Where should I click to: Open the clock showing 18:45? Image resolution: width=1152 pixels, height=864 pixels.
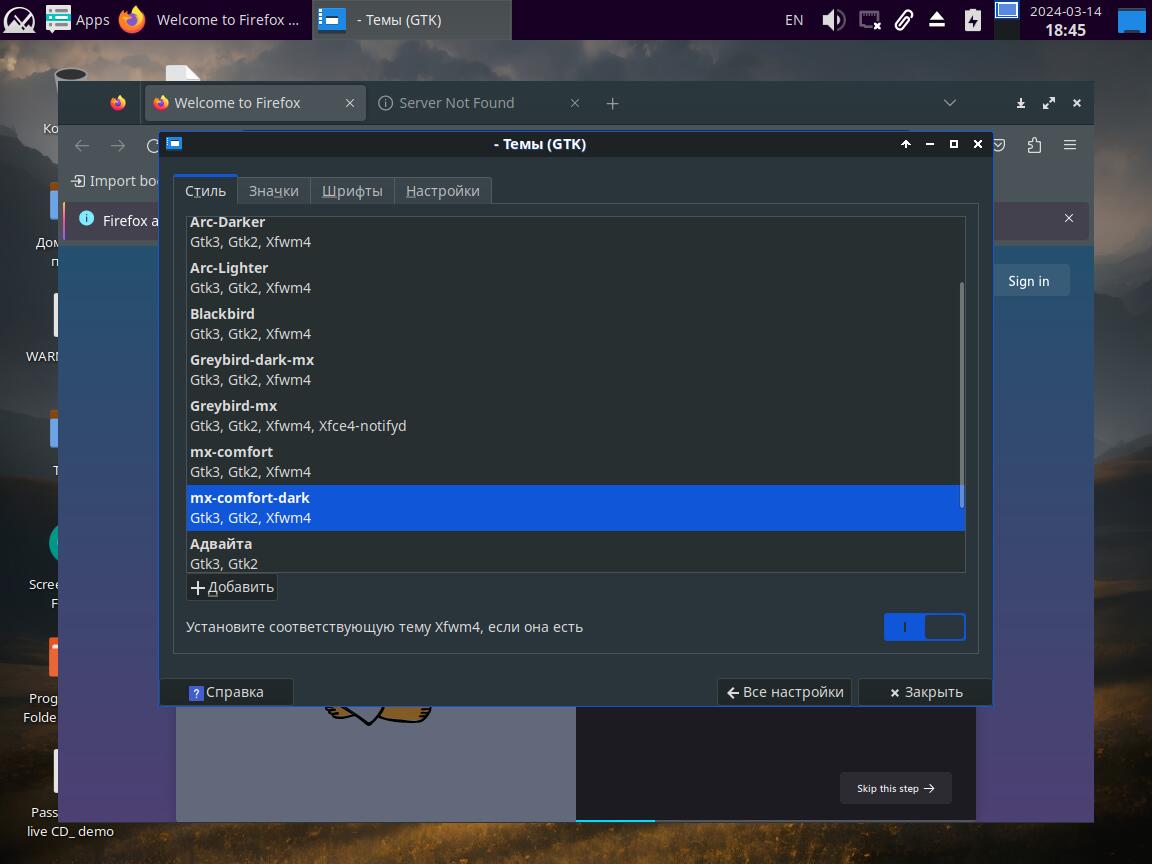tap(1065, 20)
